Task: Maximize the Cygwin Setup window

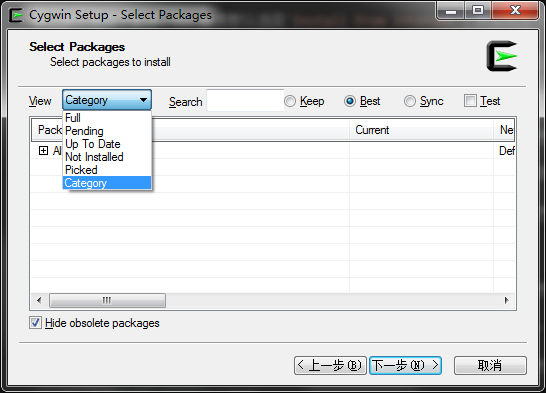Action: click(478, 11)
